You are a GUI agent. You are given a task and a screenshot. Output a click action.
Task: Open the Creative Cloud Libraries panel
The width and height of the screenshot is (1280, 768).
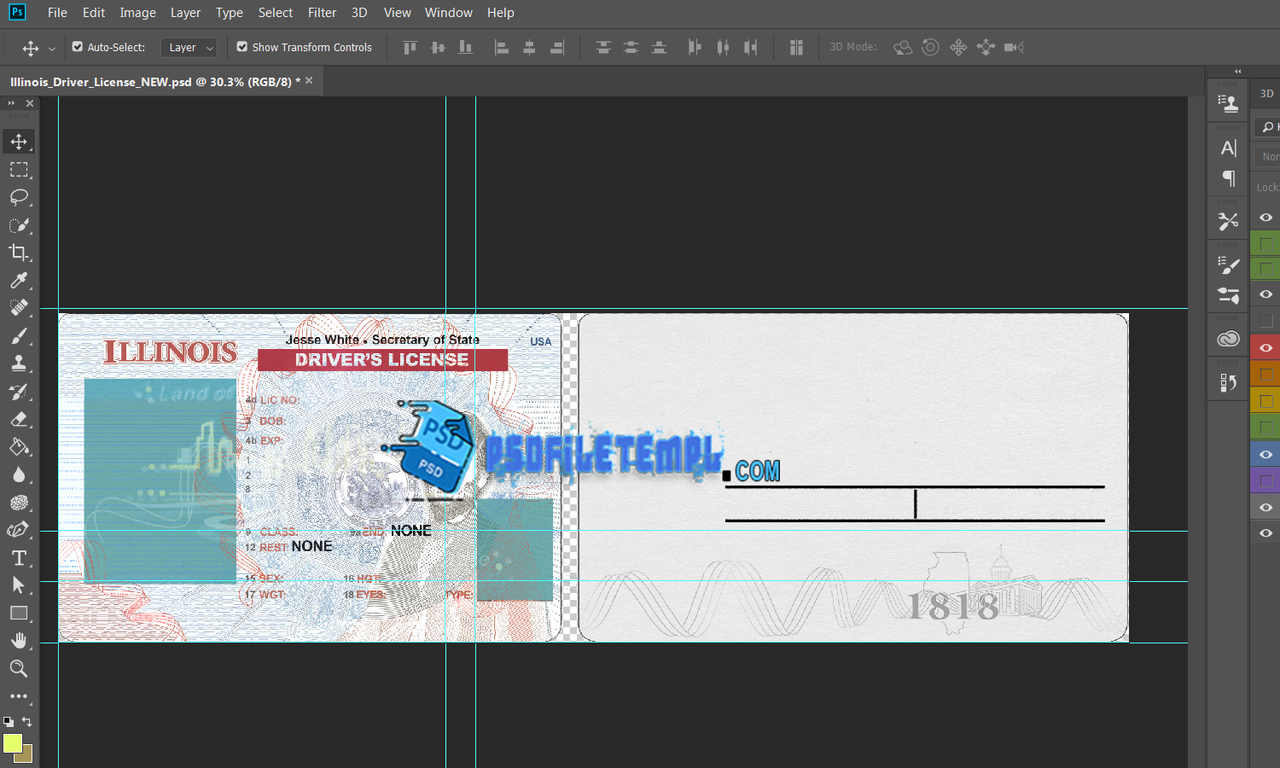point(1229,339)
